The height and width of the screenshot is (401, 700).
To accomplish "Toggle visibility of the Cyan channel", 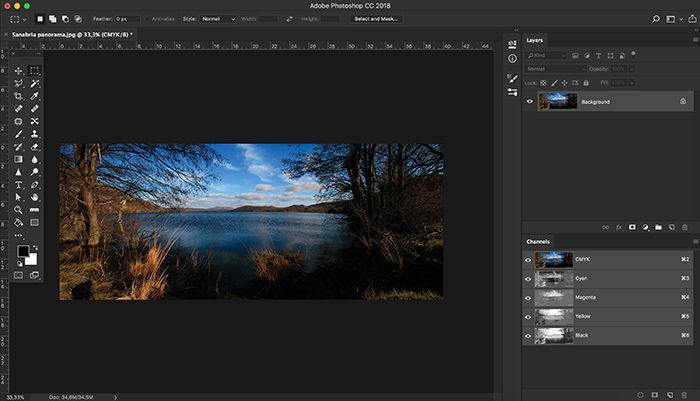I will [x=528, y=279].
